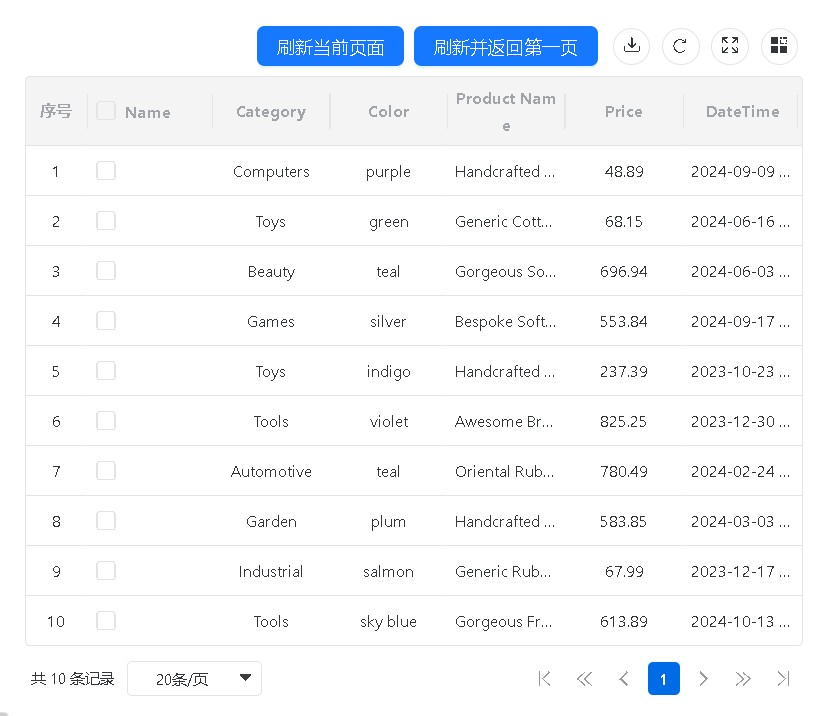This screenshot has width=832, height=716.
Task: Click the 刷新当前页面 button
Action: tap(330, 47)
